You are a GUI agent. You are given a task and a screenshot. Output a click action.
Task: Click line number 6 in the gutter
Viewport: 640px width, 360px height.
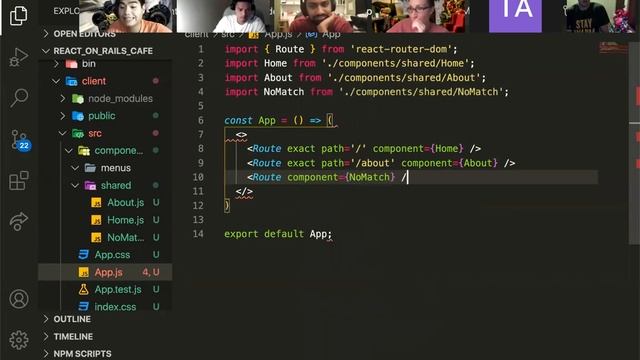[200, 120]
